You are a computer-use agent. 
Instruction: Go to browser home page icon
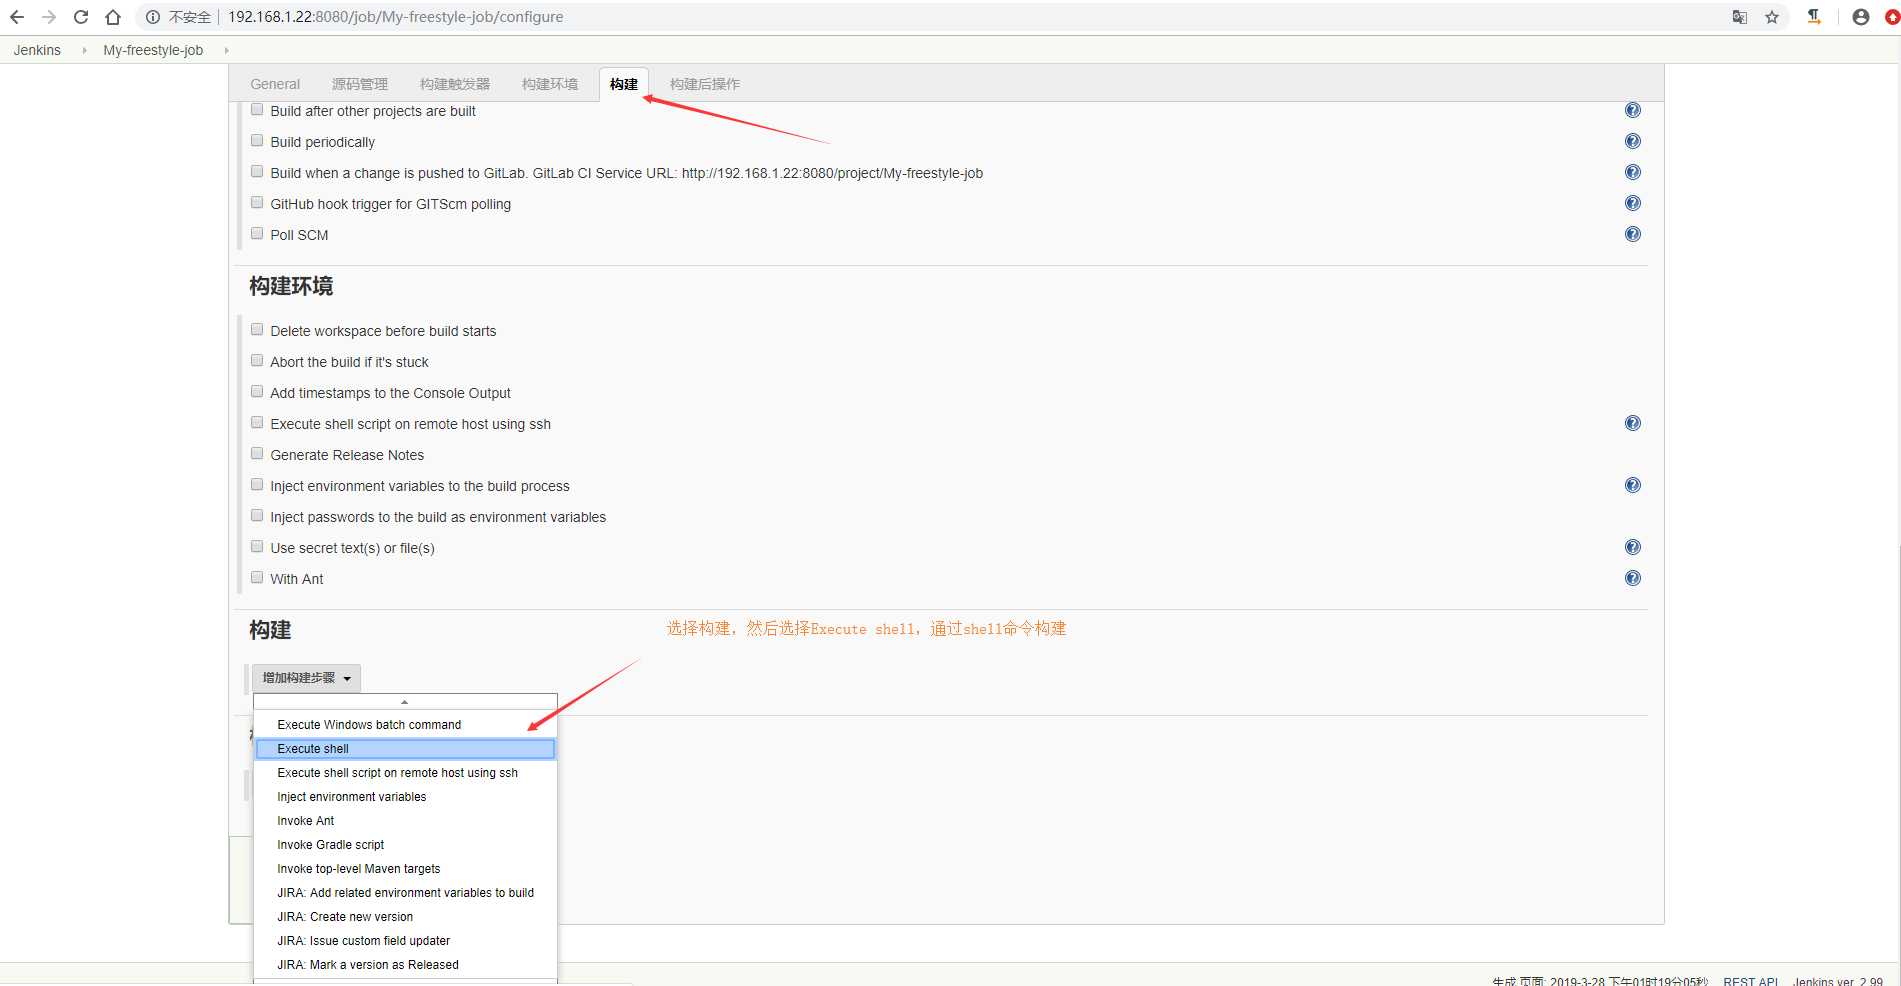113,17
